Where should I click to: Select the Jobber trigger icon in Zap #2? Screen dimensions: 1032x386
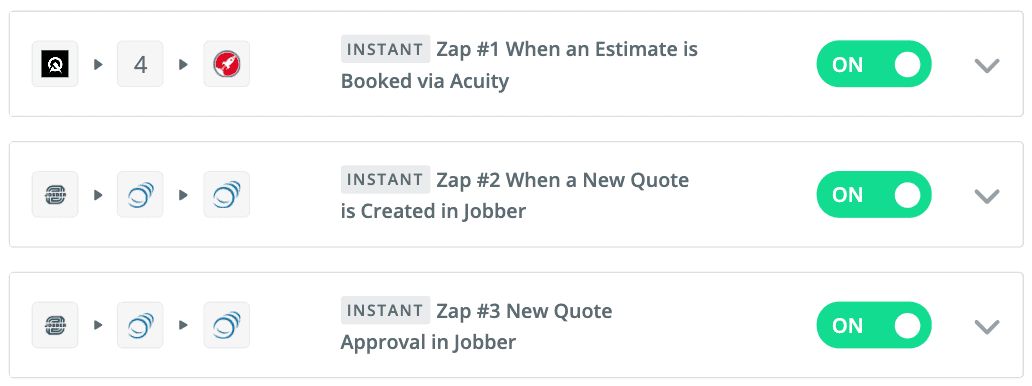point(55,194)
